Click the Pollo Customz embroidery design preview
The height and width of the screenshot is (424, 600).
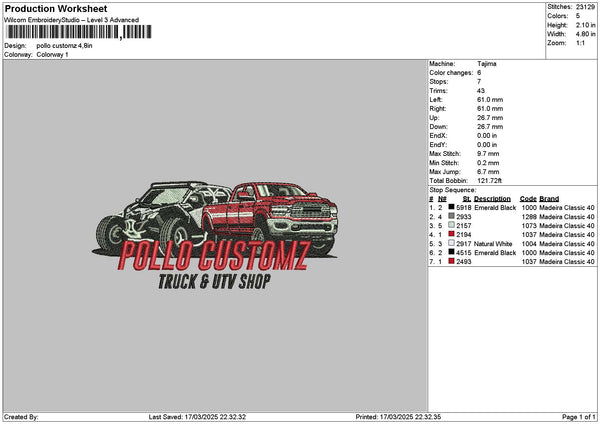pos(215,235)
